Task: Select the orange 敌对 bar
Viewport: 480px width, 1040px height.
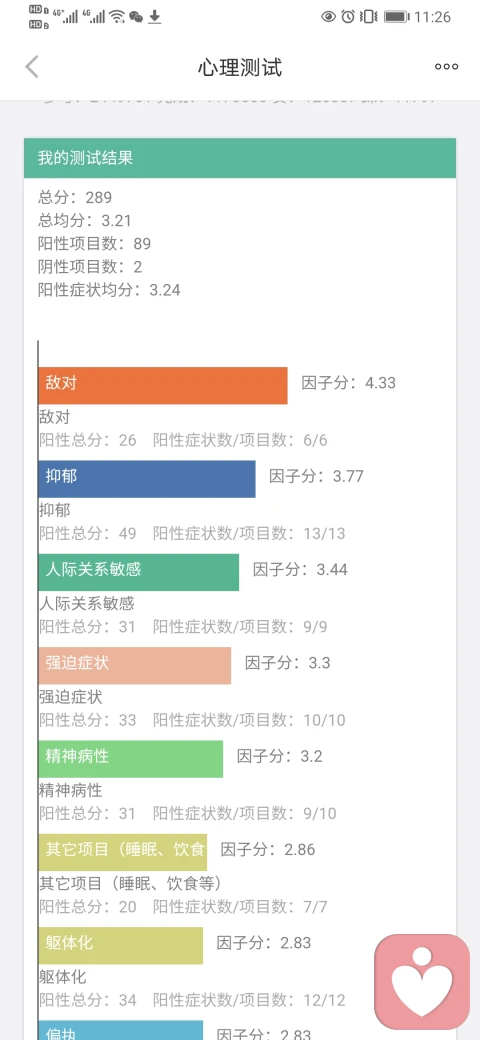Action: 163,385
